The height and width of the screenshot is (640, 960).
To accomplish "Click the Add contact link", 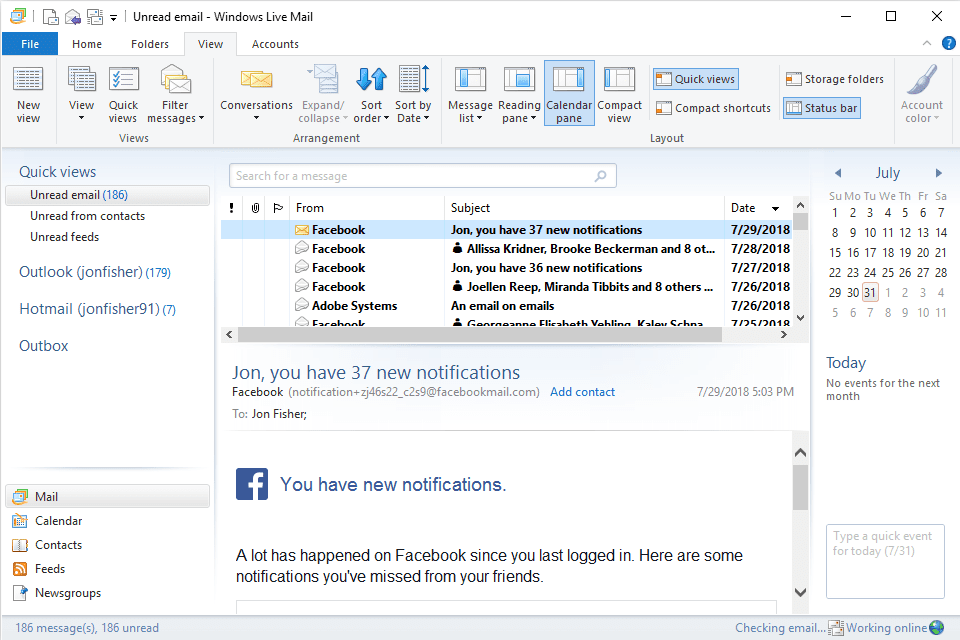I will point(582,392).
